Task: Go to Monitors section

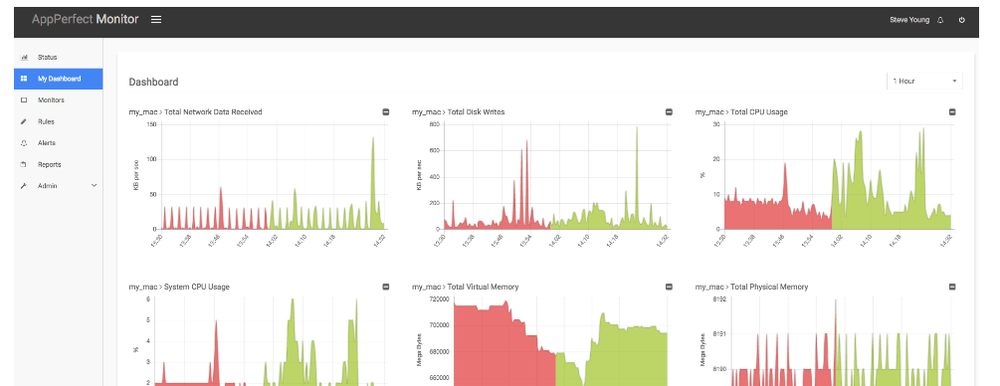Action: 58,100
